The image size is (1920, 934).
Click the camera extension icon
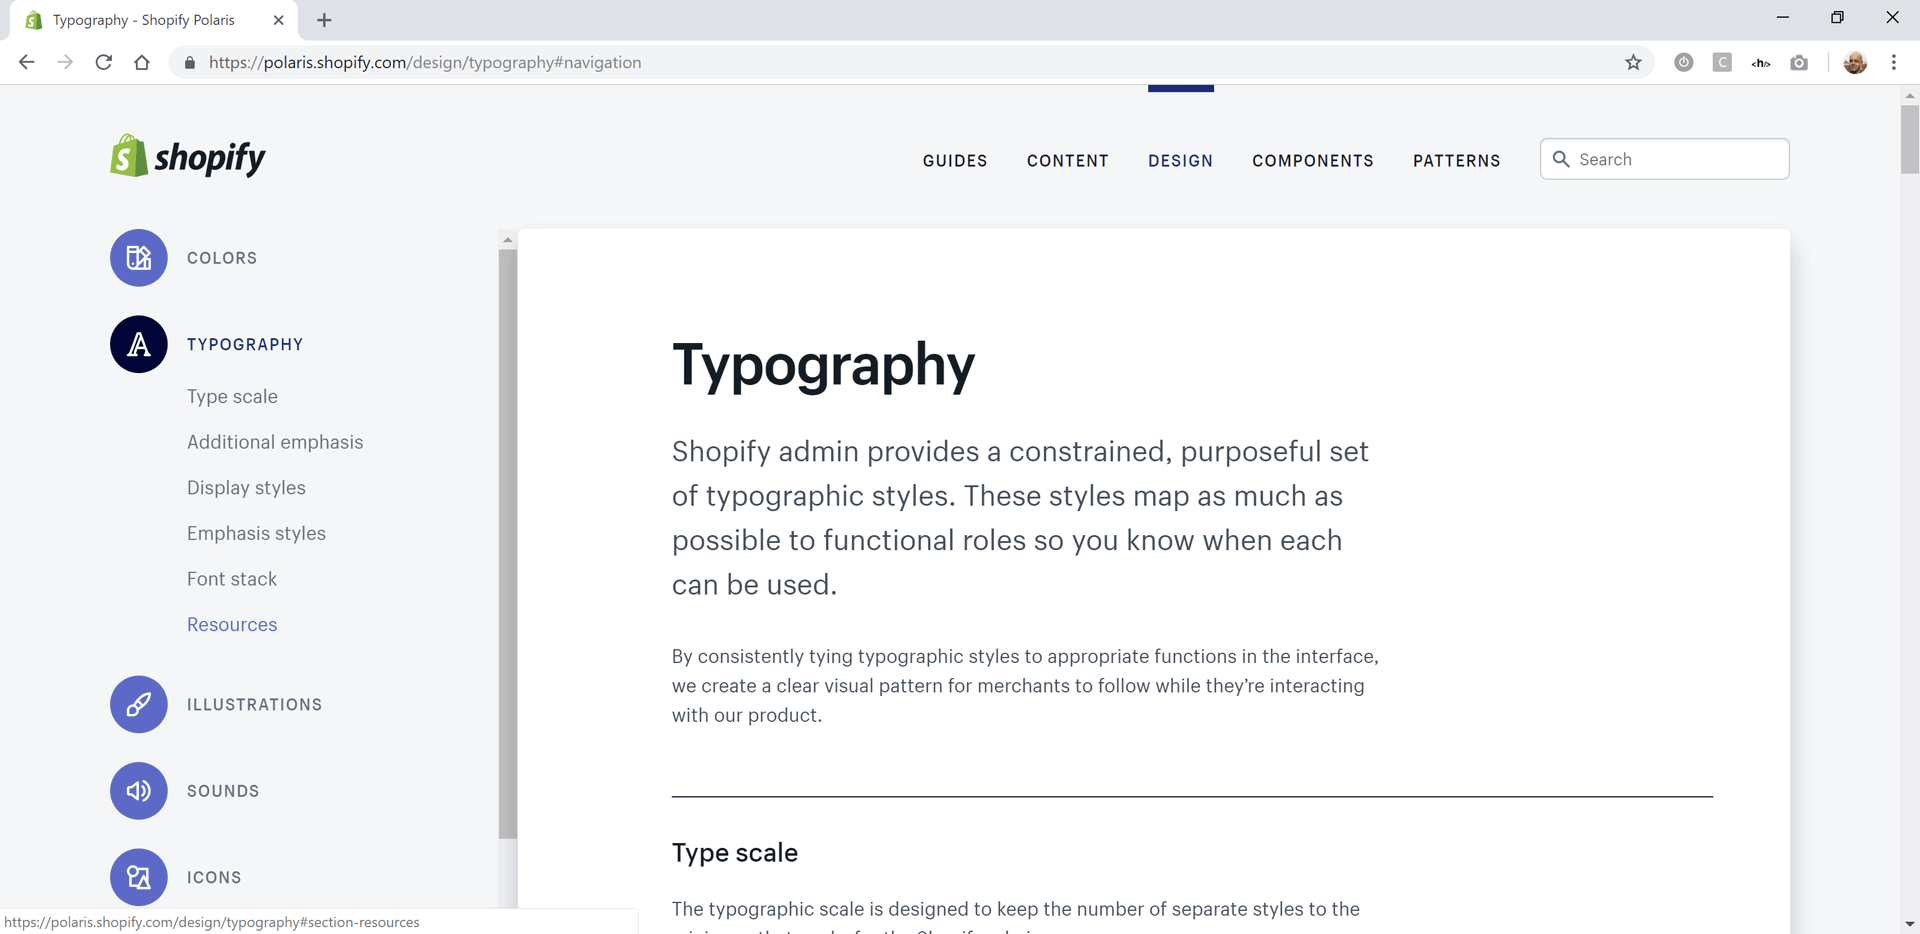(x=1799, y=62)
